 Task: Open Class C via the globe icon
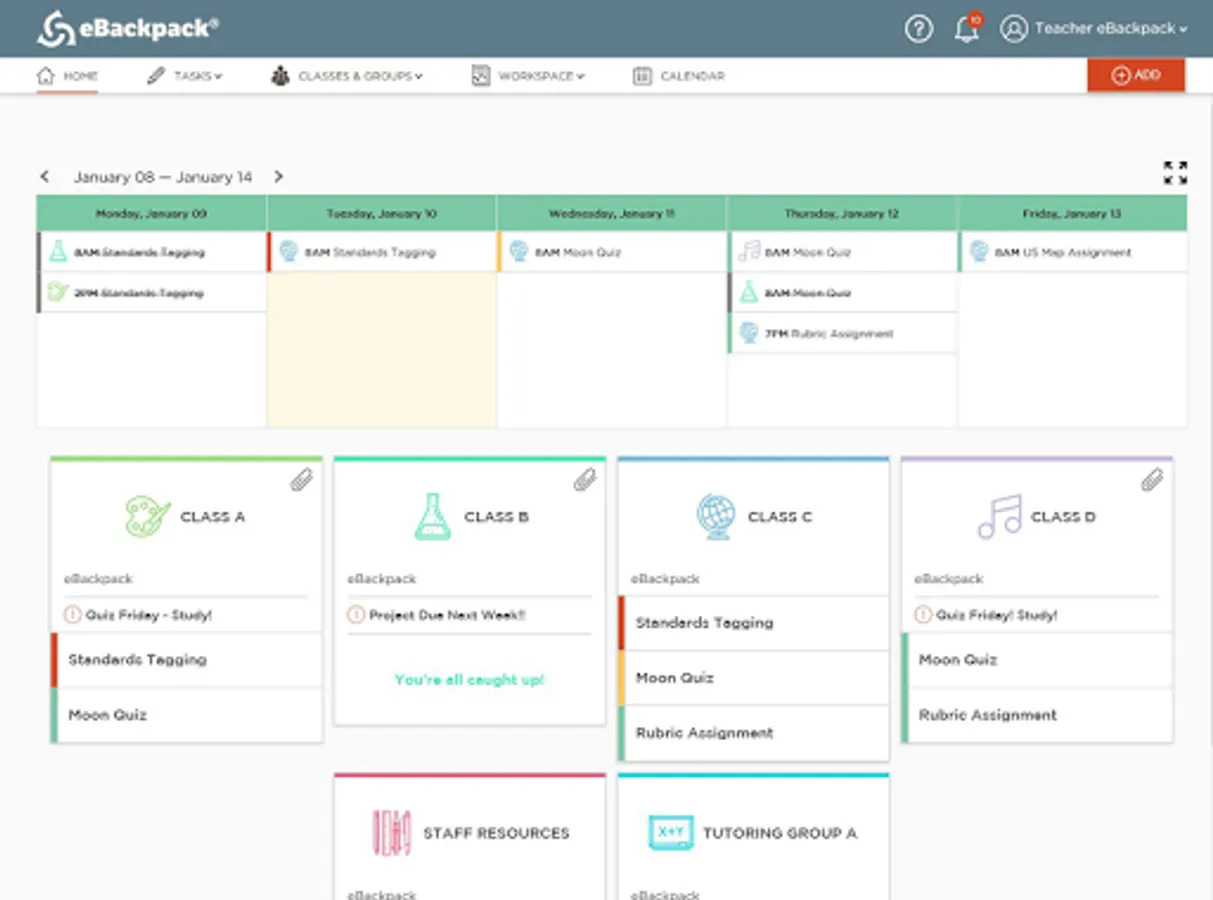(x=716, y=517)
